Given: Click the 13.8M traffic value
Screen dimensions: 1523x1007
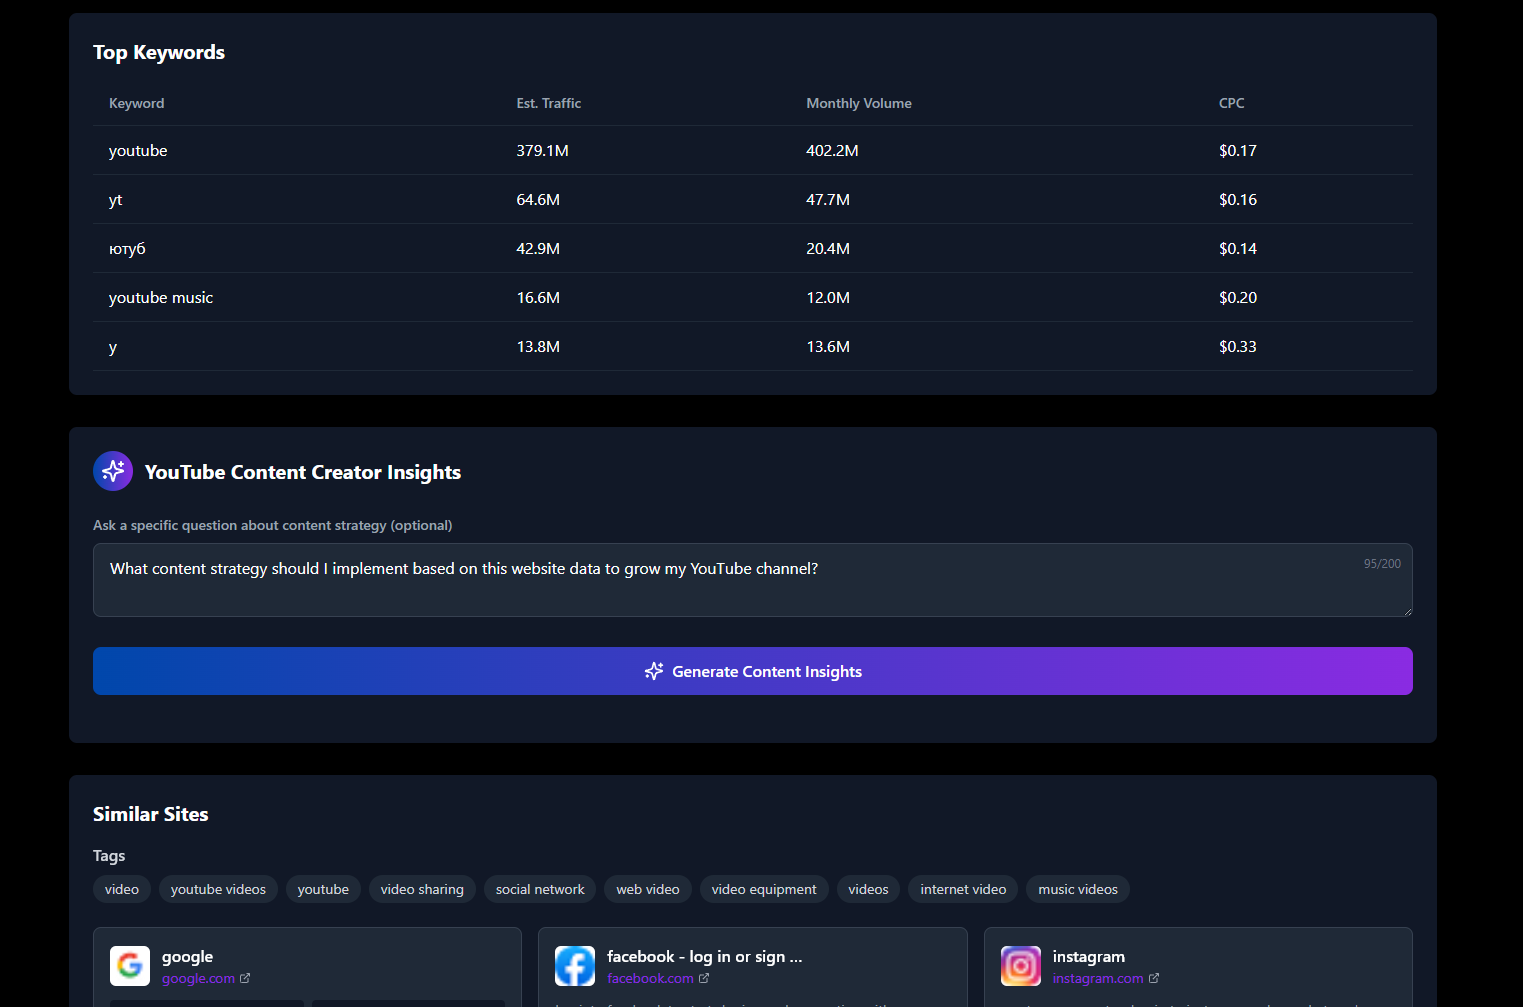Looking at the screenshot, I should (x=538, y=346).
